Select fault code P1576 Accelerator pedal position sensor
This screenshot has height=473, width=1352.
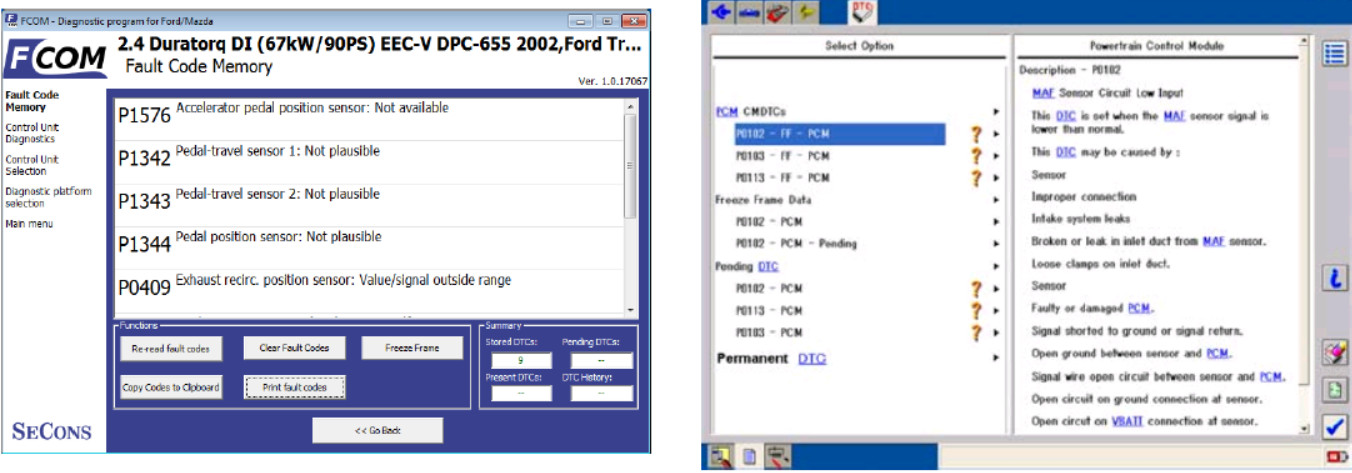click(368, 114)
